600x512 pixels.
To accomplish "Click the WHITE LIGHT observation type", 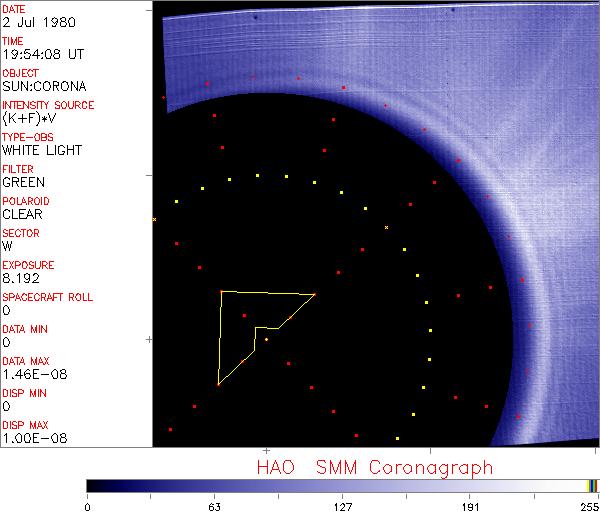I will [x=42, y=150].
